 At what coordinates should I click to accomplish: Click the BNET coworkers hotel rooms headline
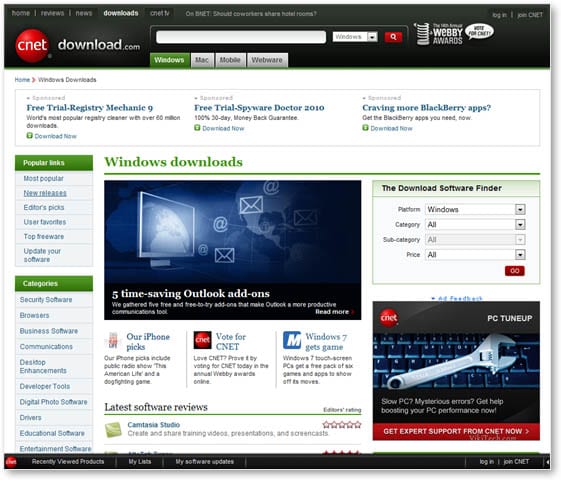click(x=251, y=14)
